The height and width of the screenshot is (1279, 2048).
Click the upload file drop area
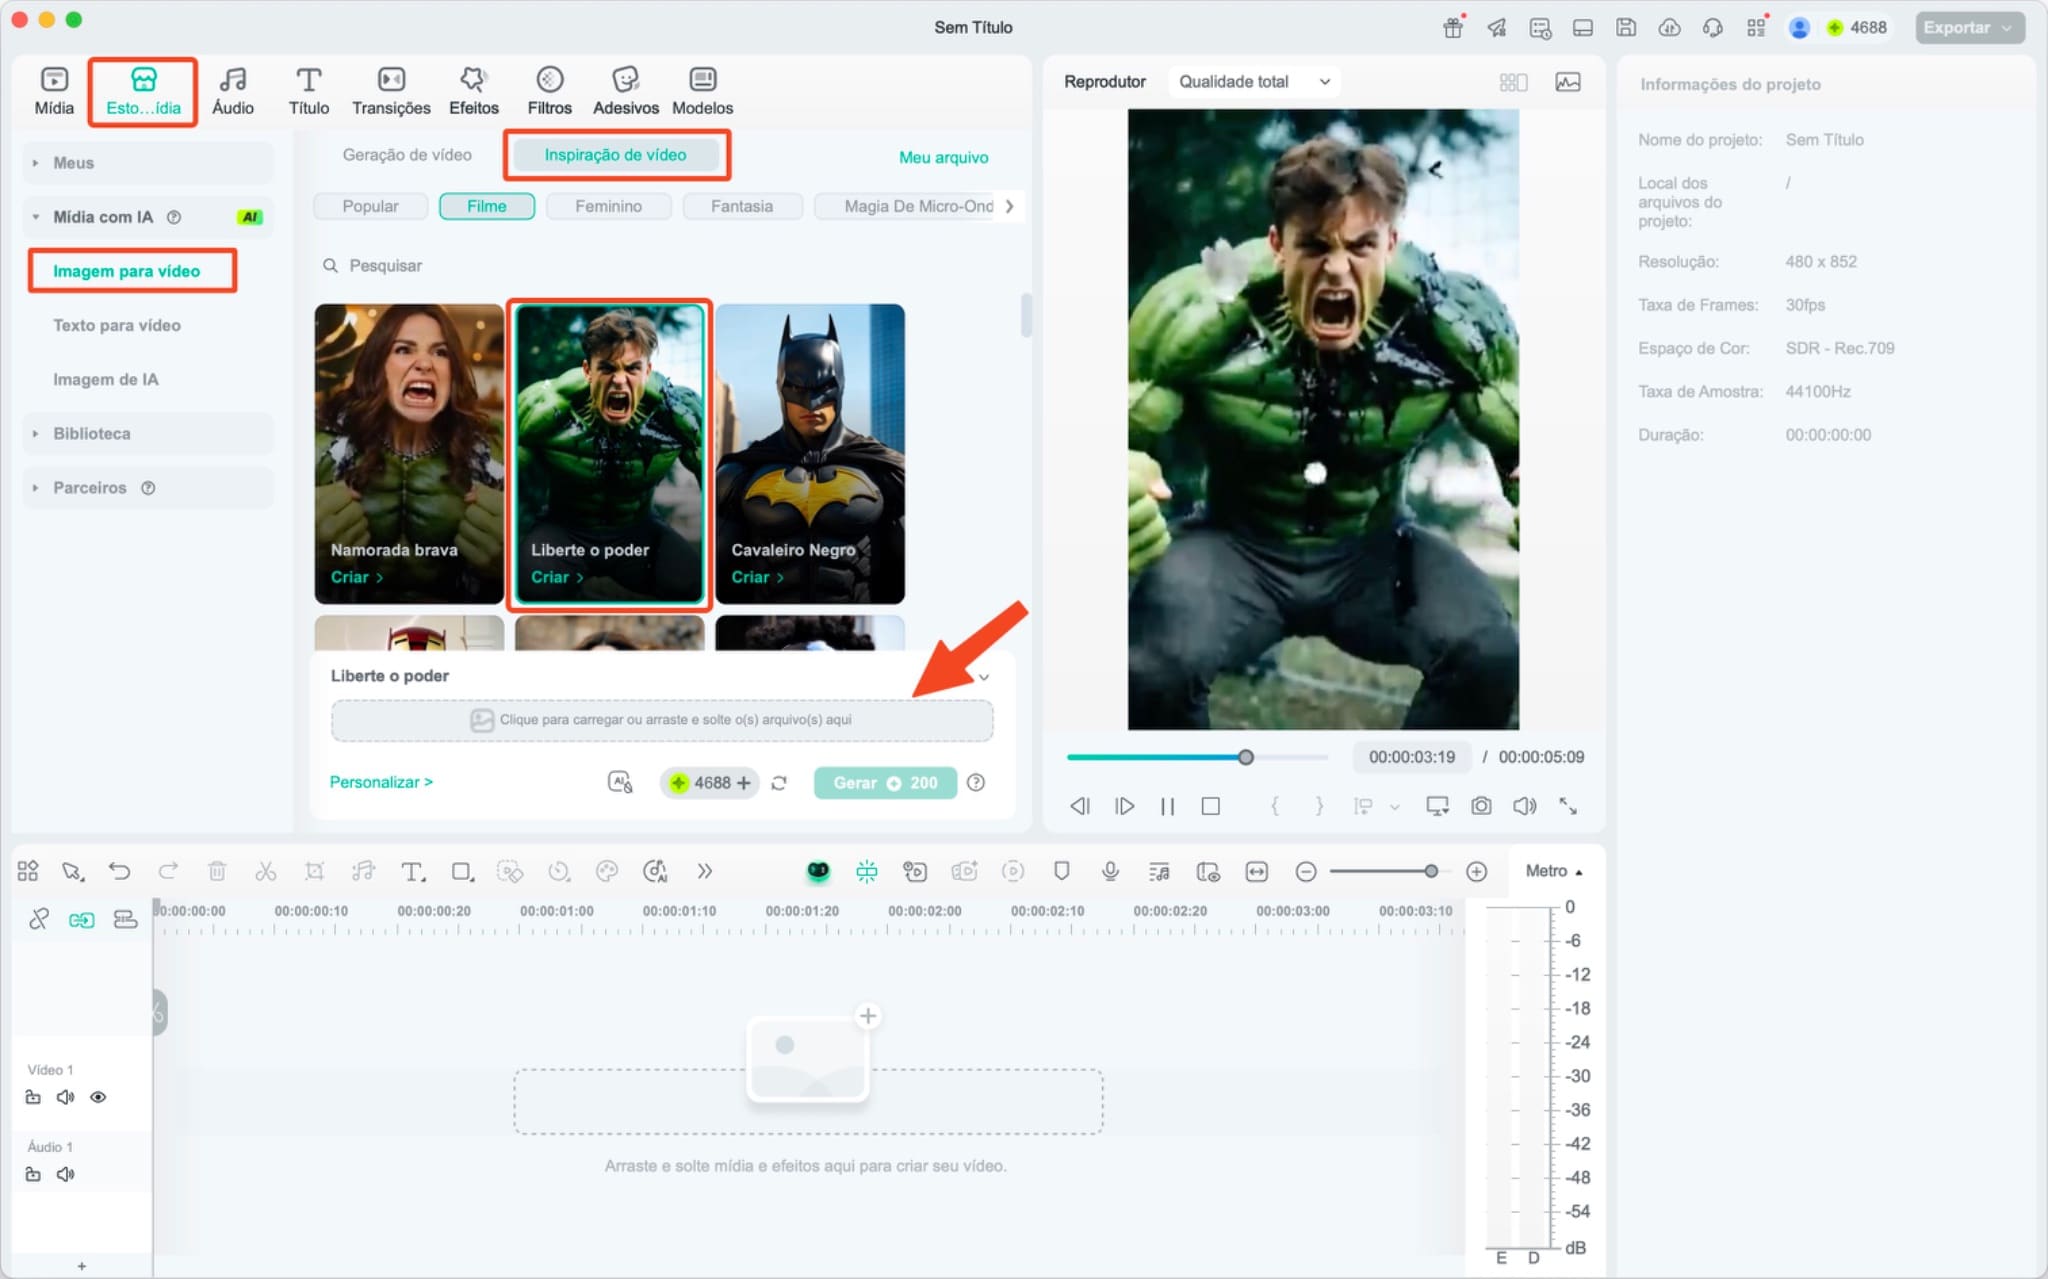pyautogui.click(x=662, y=720)
